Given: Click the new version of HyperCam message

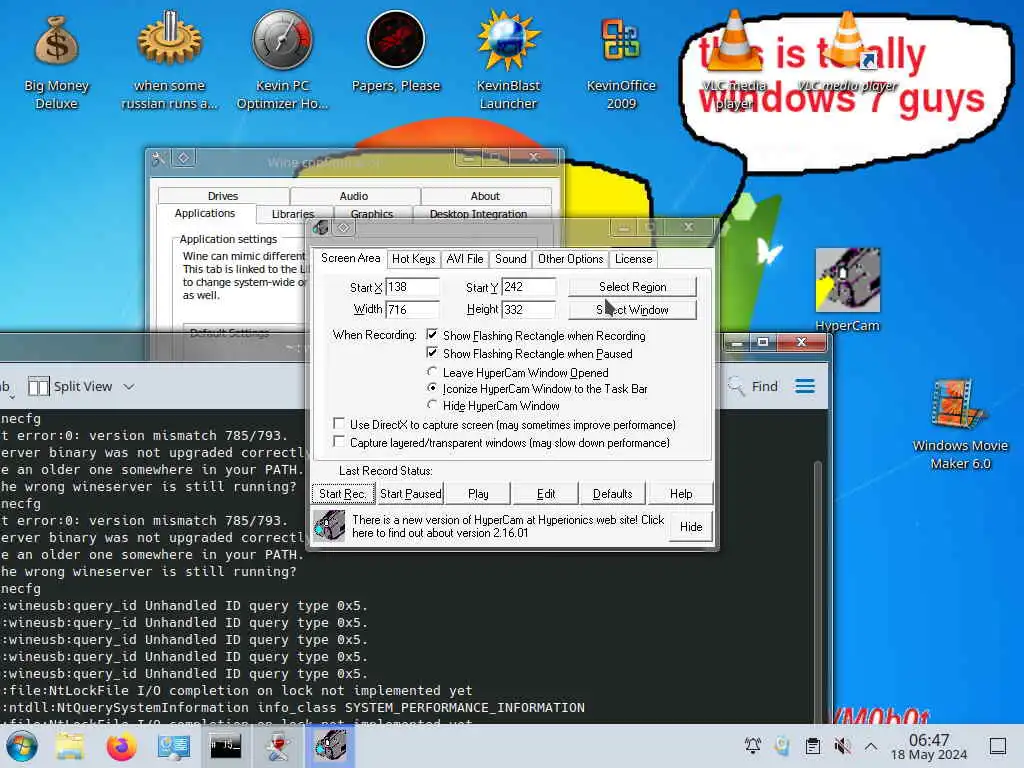Looking at the screenshot, I should [507, 526].
